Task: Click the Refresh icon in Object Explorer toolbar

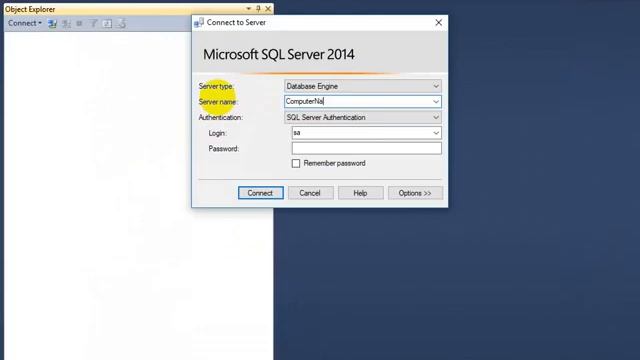Action: tap(107, 24)
